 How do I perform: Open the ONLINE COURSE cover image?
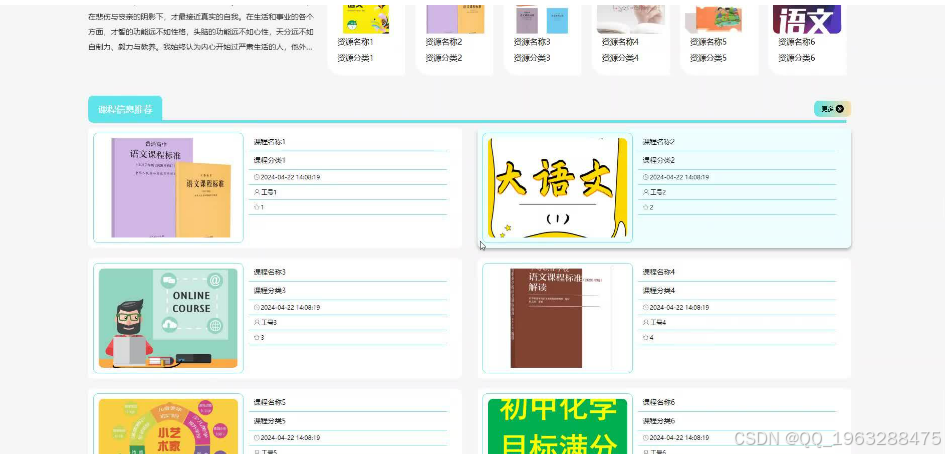click(168, 318)
